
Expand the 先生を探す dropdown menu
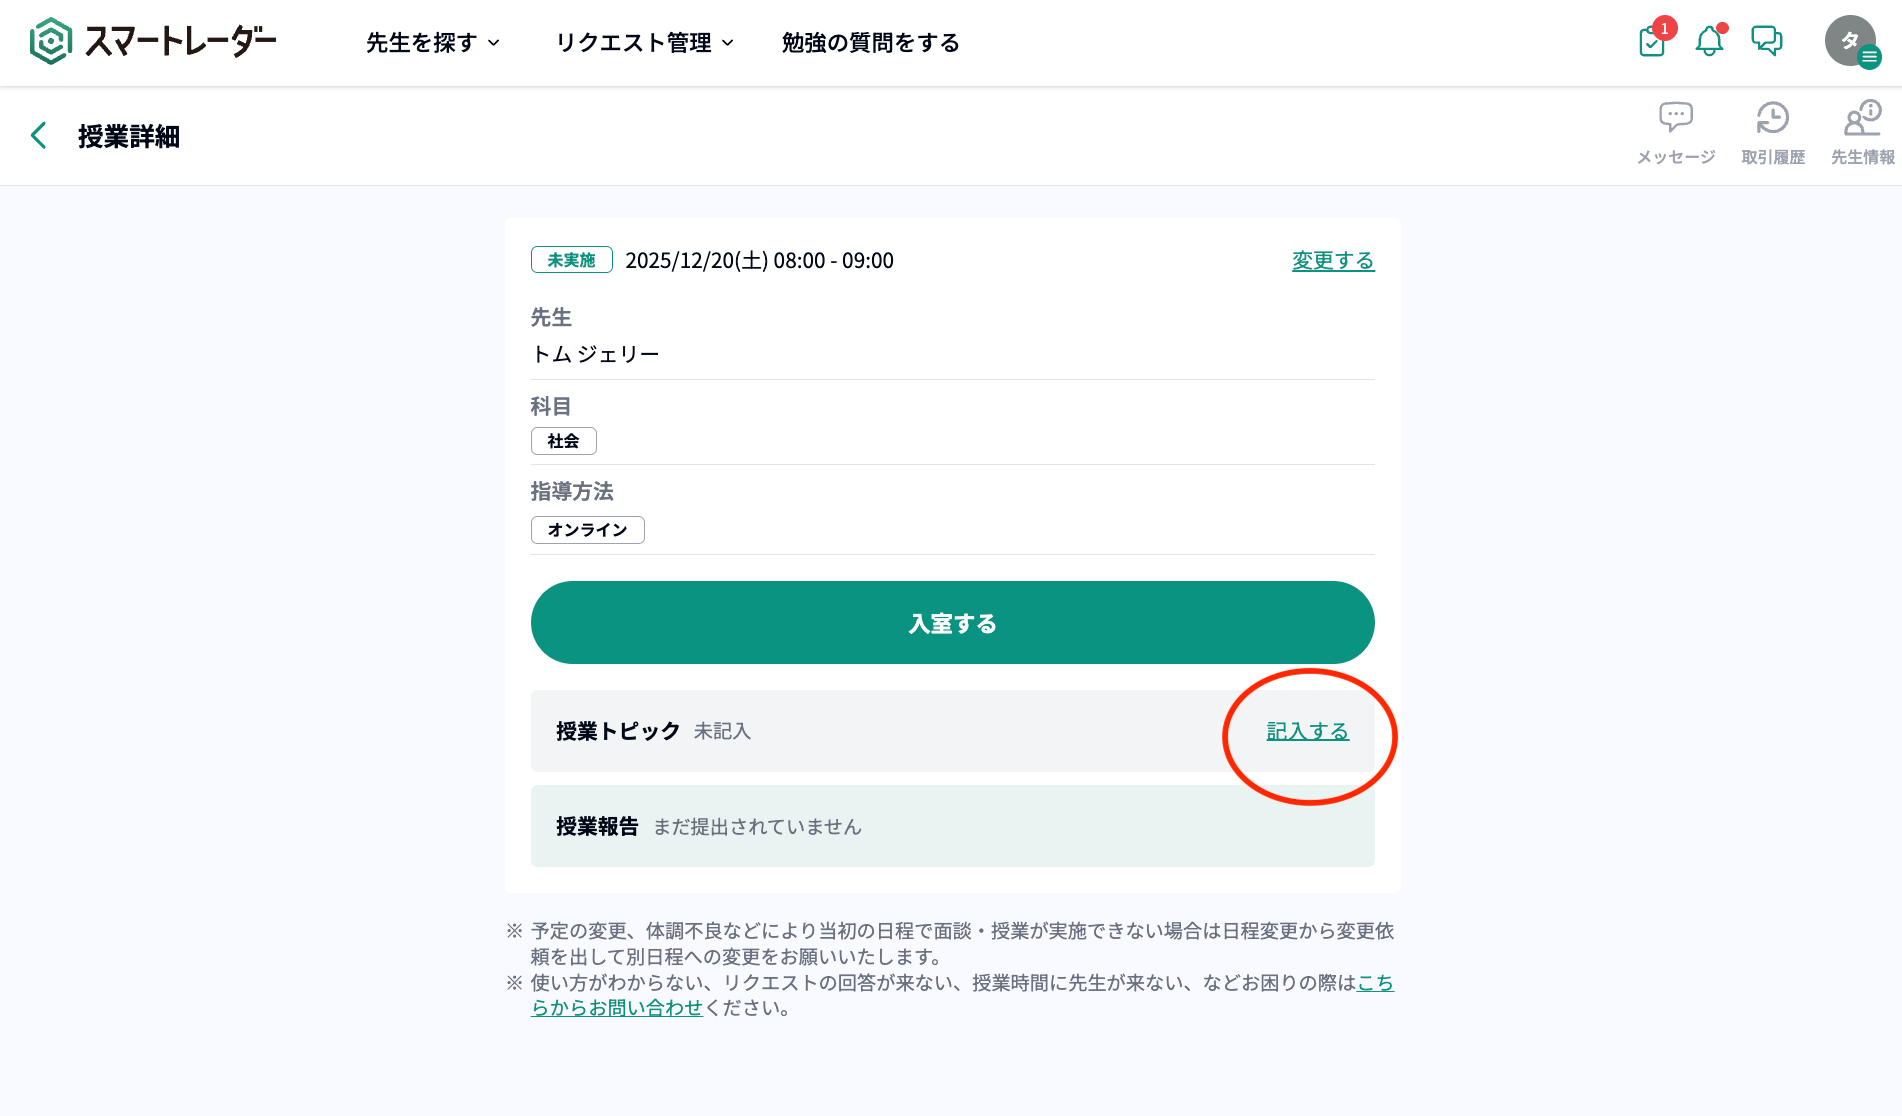point(432,43)
